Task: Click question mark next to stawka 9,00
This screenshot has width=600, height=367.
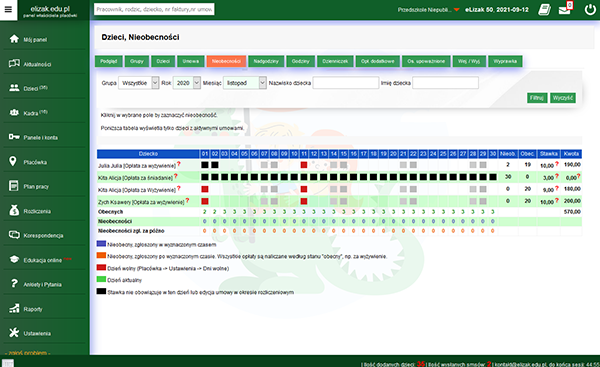Action: 557,188
